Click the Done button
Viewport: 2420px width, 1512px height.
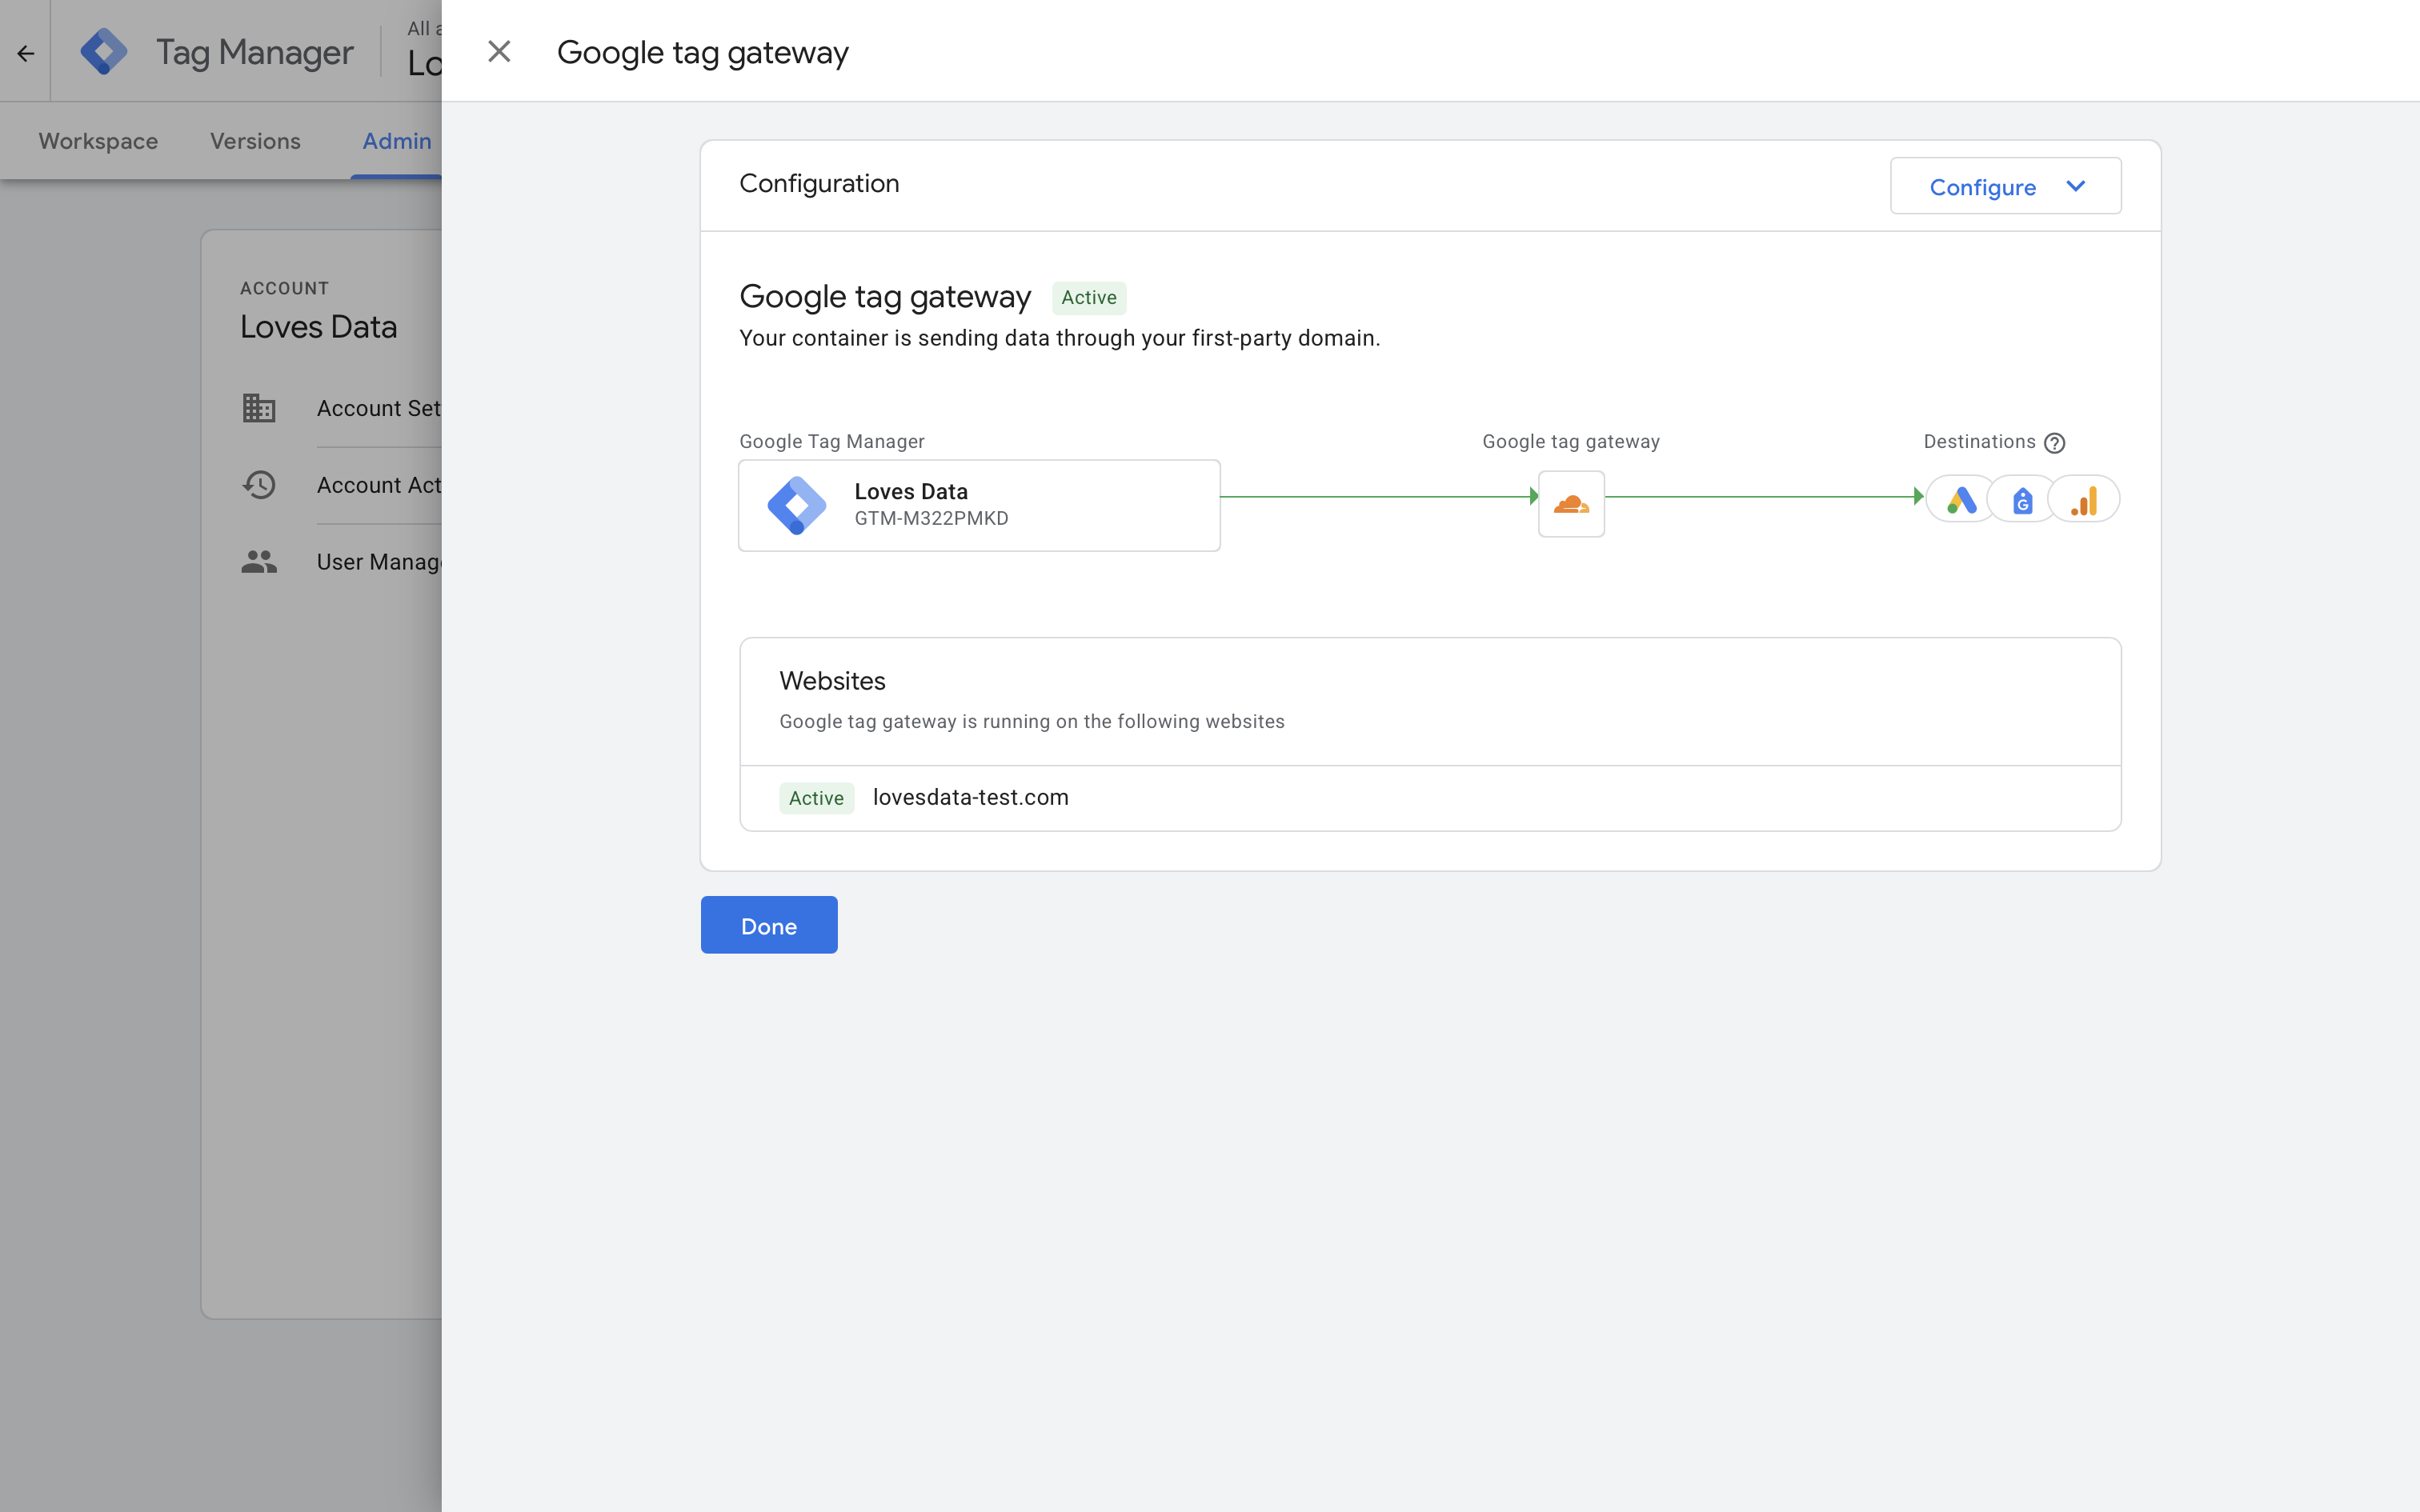[x=768, y=925]
